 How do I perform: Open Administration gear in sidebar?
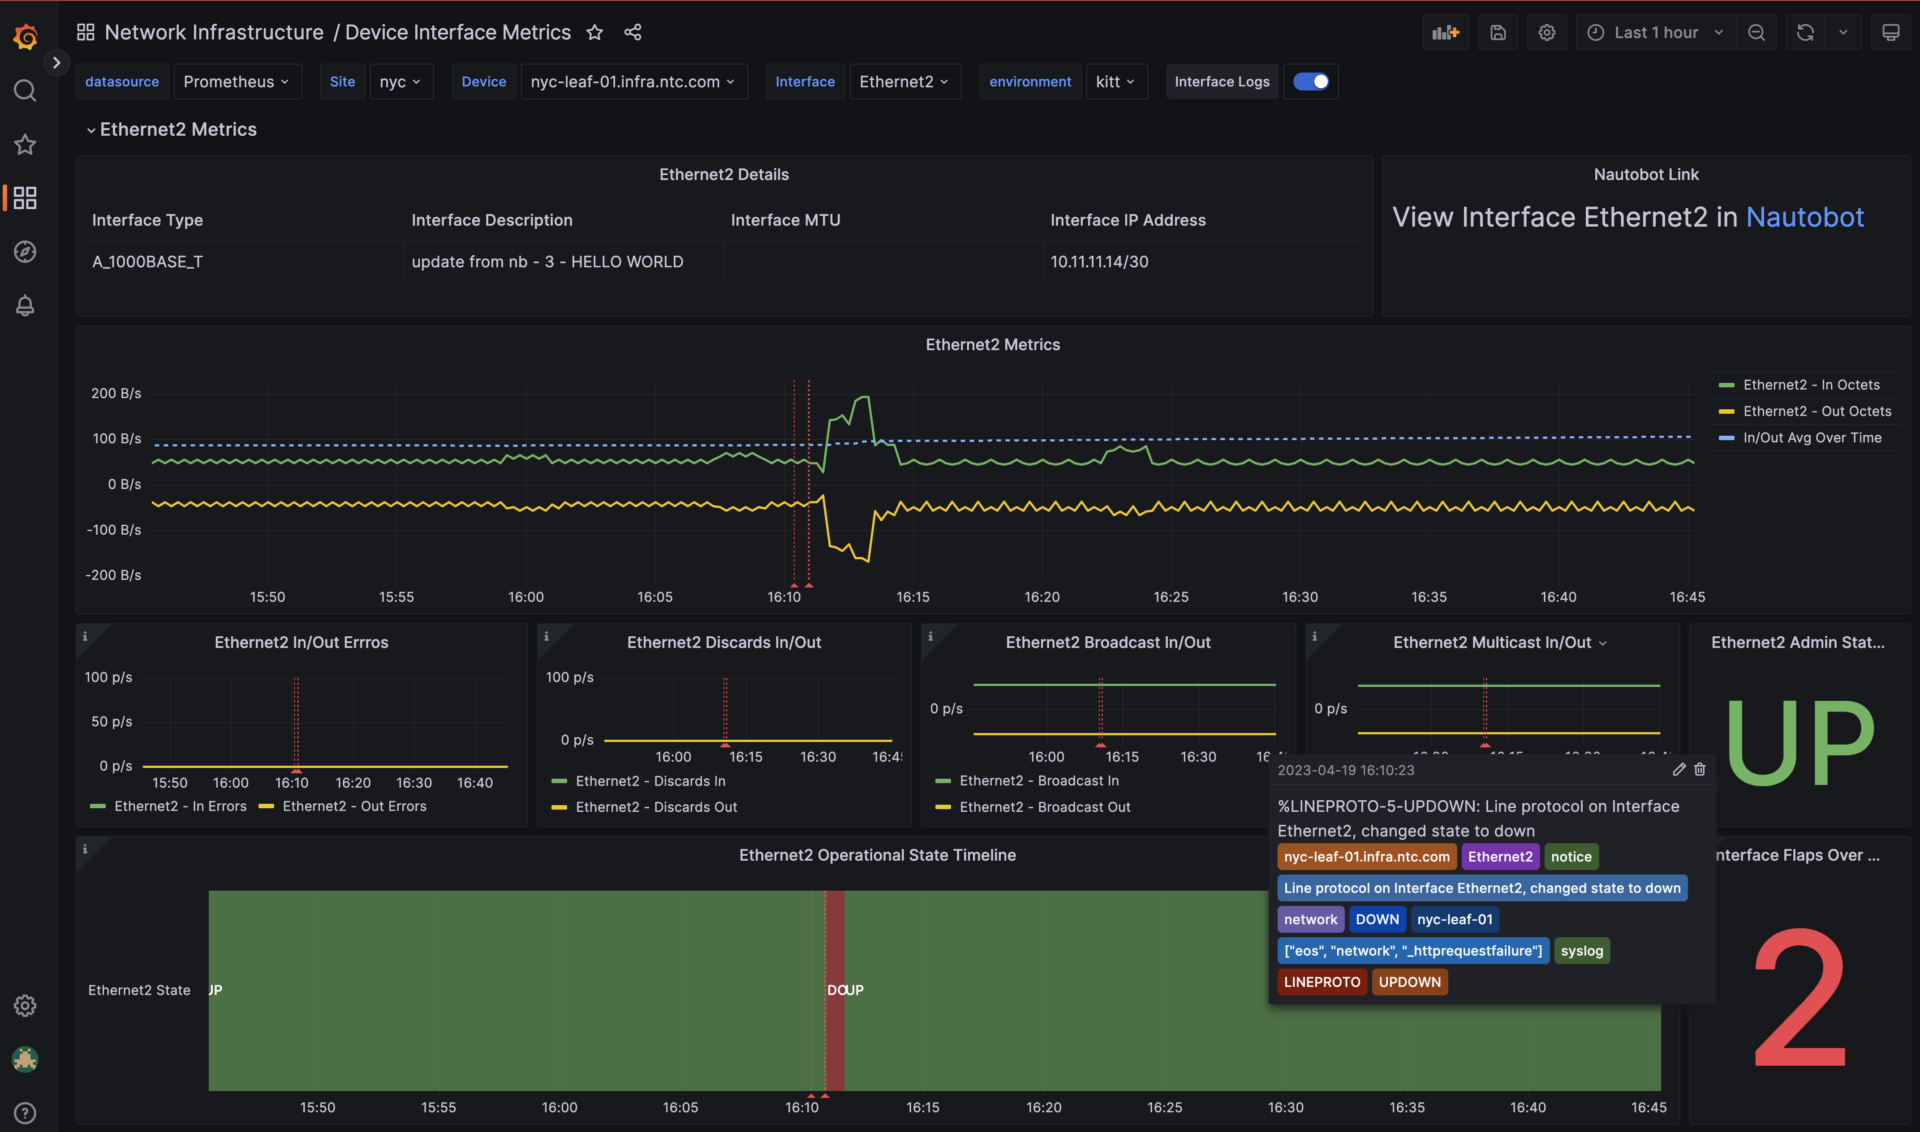(25, 1005)
